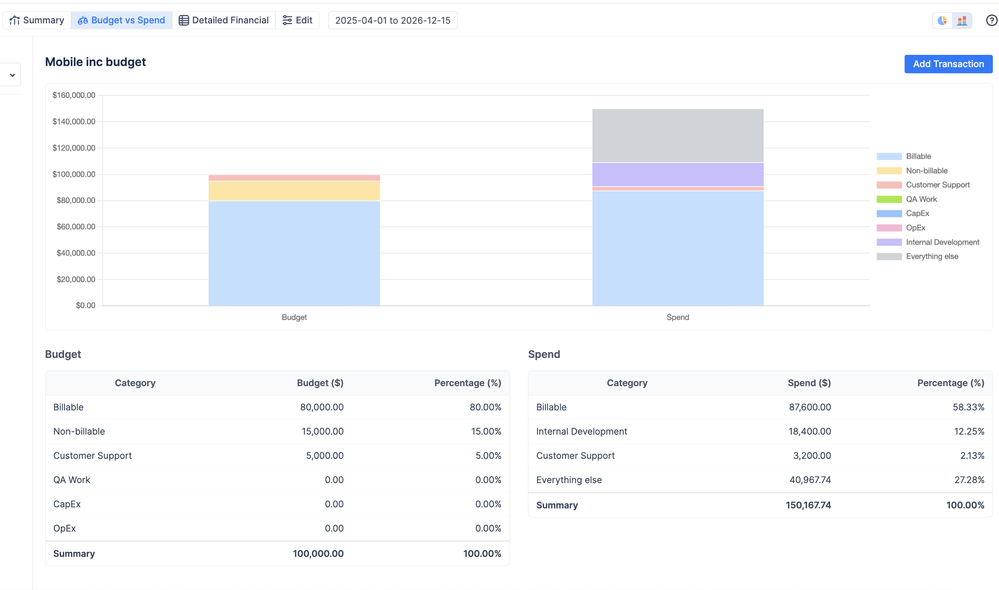Click Category header in Spend table

[627, 383]
